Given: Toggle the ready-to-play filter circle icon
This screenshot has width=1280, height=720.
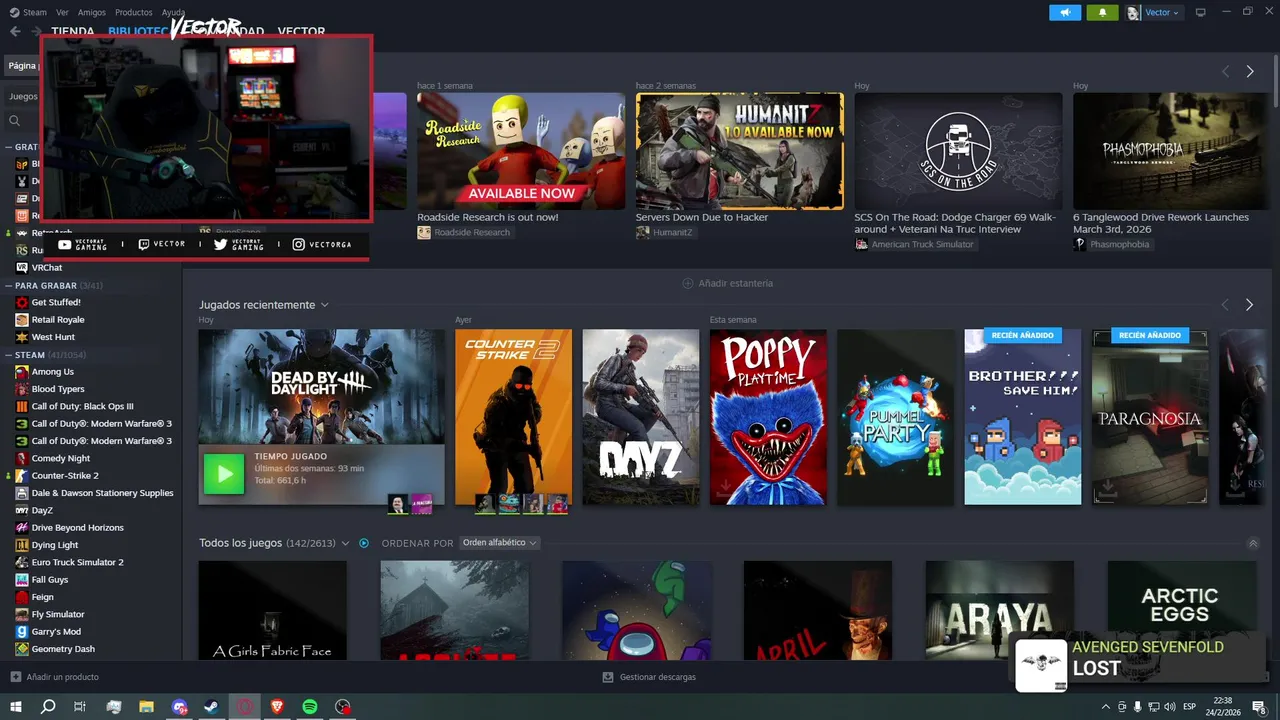Looking at the screenshot, I should 364,543.
